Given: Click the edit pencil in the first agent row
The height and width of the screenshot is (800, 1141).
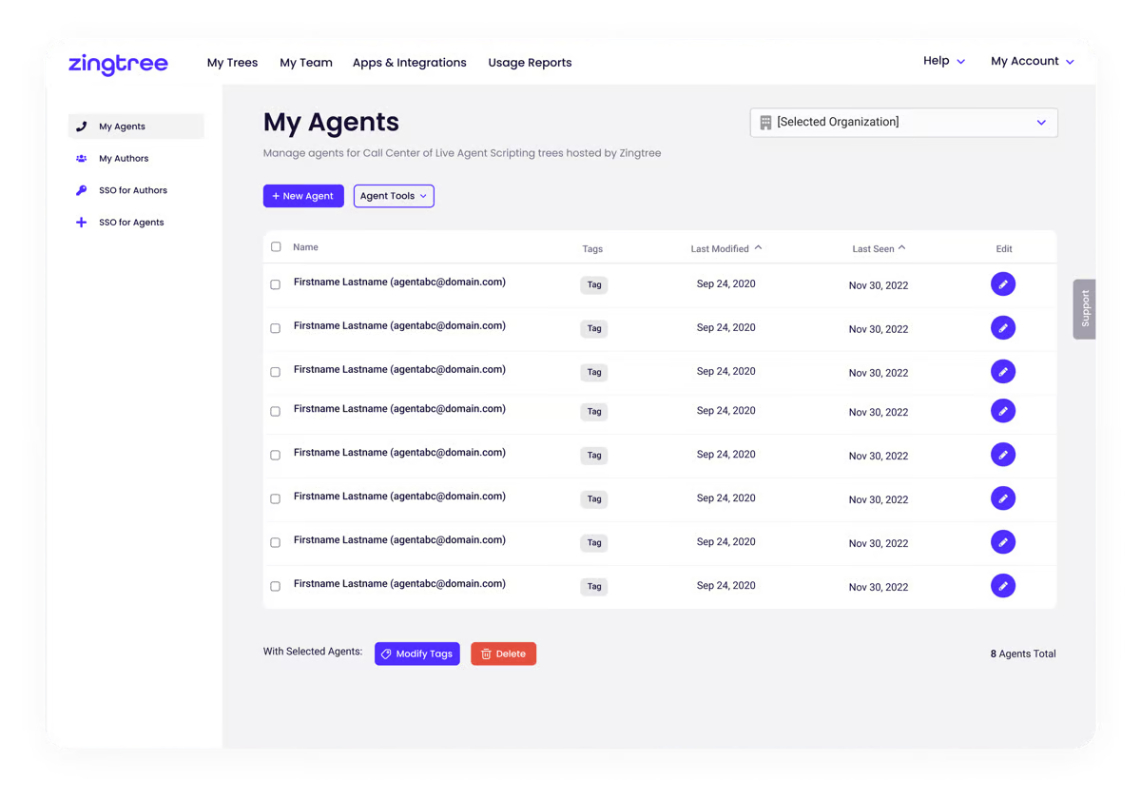Looking at the screenshot, I should pyautogui.click(x=1003, y=284).
